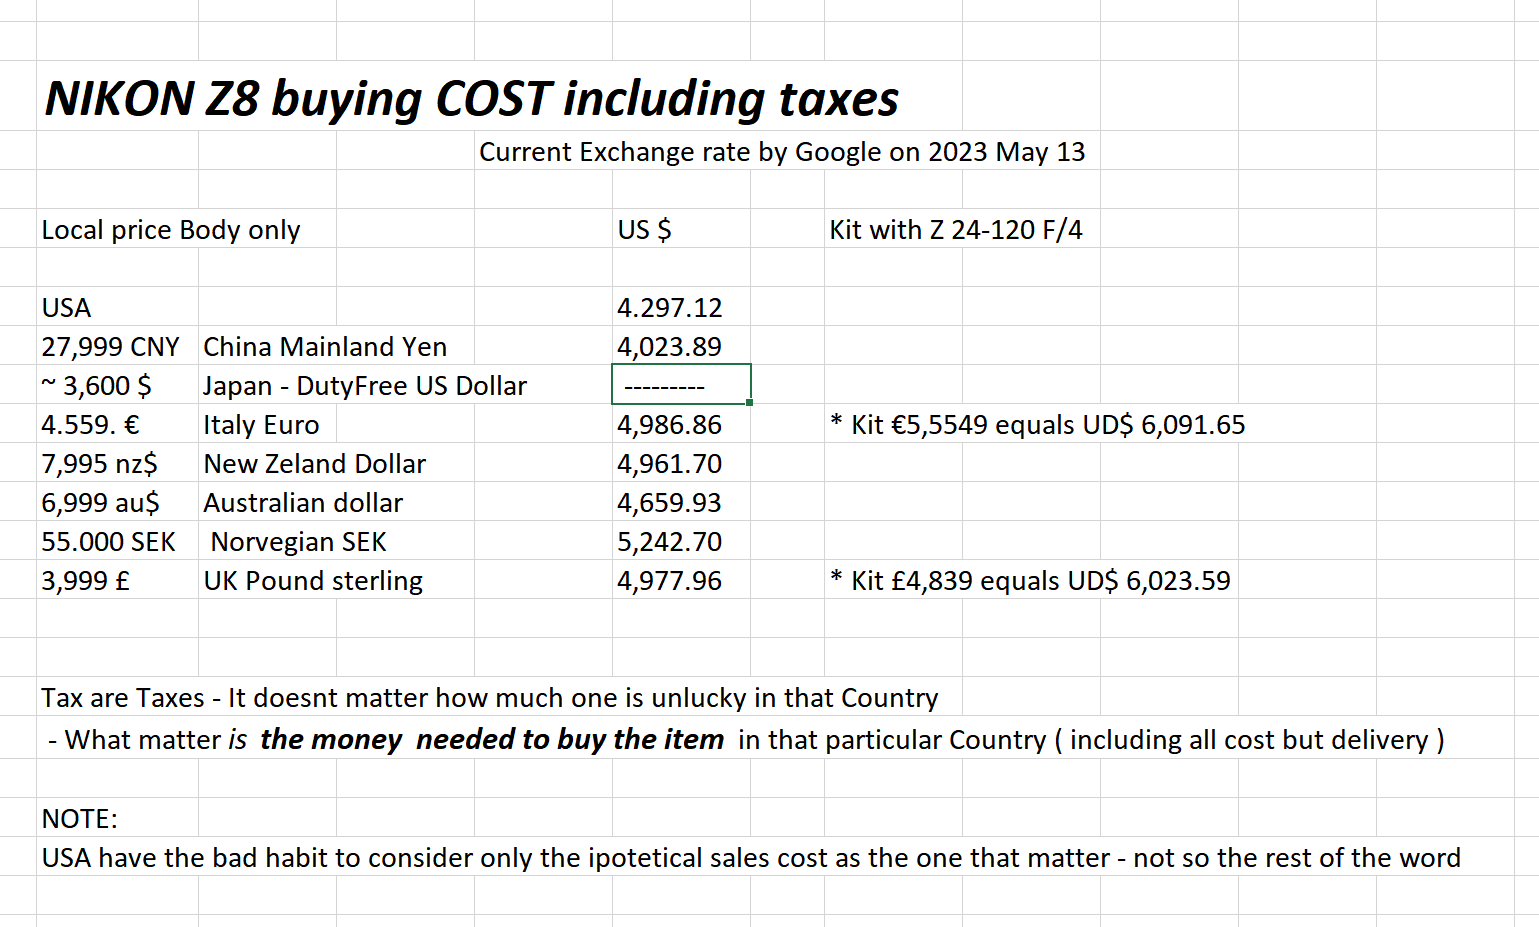Click the 5,242.70 Norvegian SEK price cell

pyautogui.click(x=669, y=542)
